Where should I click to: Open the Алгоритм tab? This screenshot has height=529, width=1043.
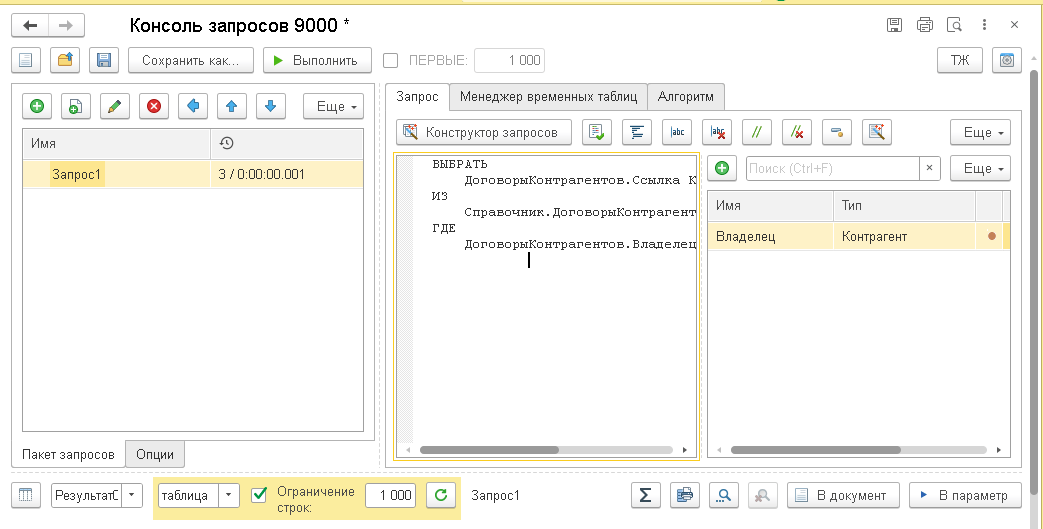coord(686,97)
